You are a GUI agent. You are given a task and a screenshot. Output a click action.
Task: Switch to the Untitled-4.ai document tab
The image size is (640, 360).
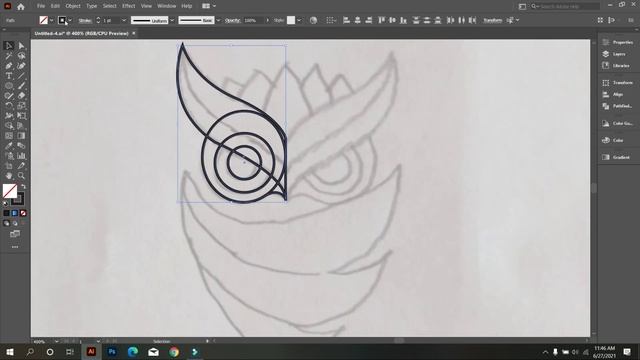coord(82,33)
